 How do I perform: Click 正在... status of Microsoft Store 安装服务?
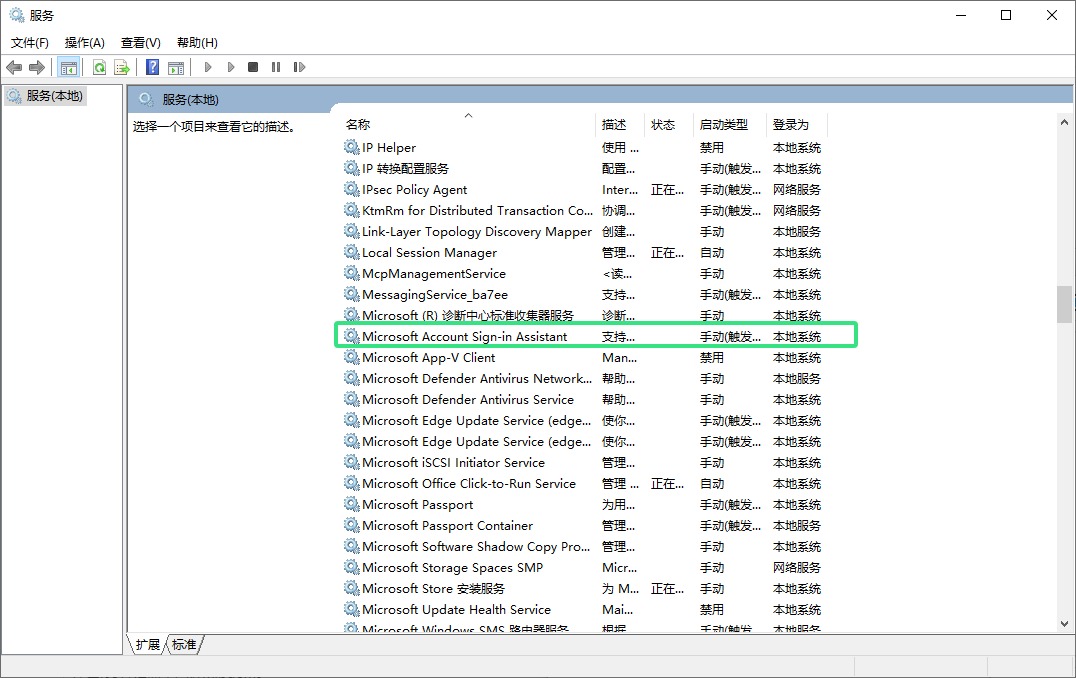tap(667, 589)
